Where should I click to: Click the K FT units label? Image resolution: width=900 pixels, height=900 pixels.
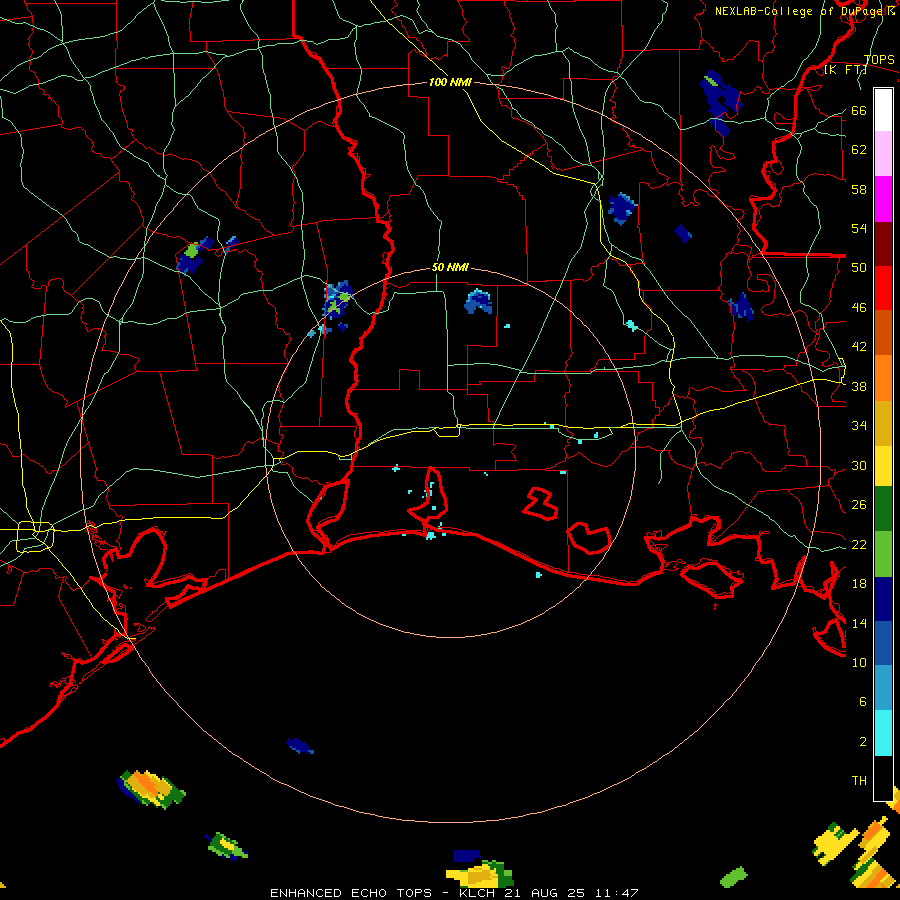pyautogui.click(x=845, y=69)
